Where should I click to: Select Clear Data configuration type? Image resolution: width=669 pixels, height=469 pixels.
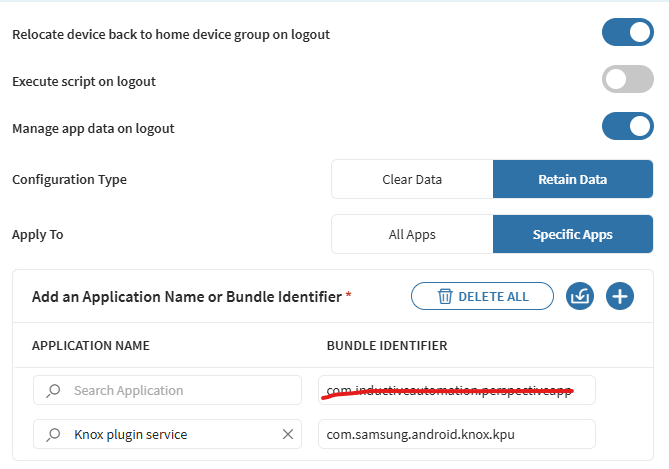pos(411,180)
